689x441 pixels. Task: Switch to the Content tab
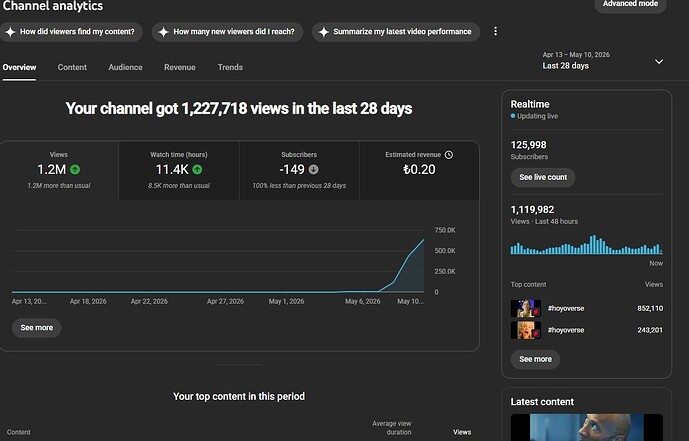72,67
